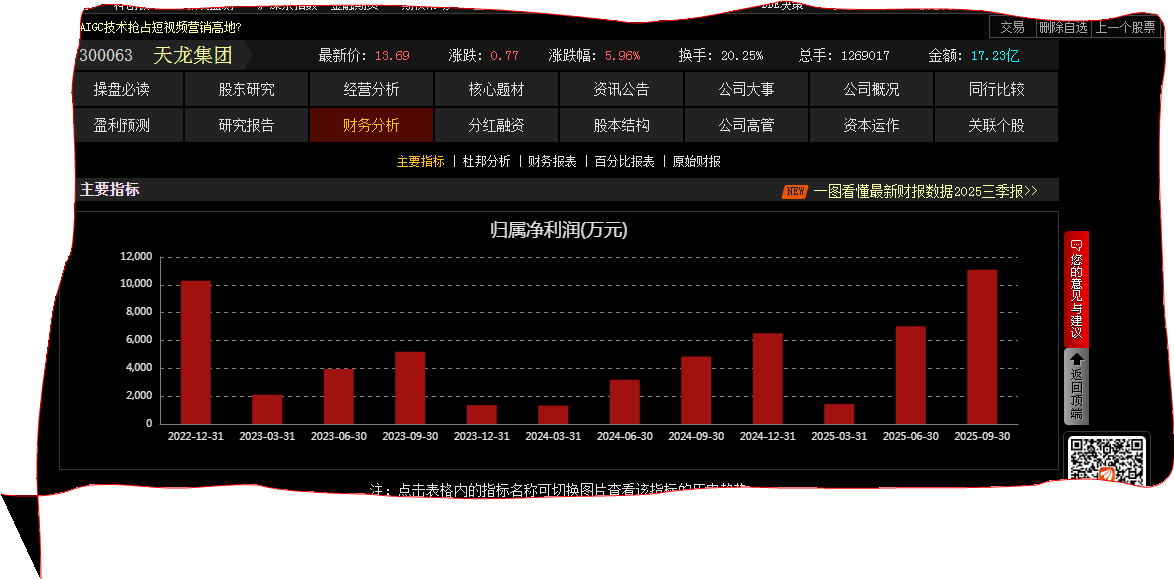Open the 原始财报 sub-menu link
The width and height of the screenshot is (1174, 579).
click(697, 161)
